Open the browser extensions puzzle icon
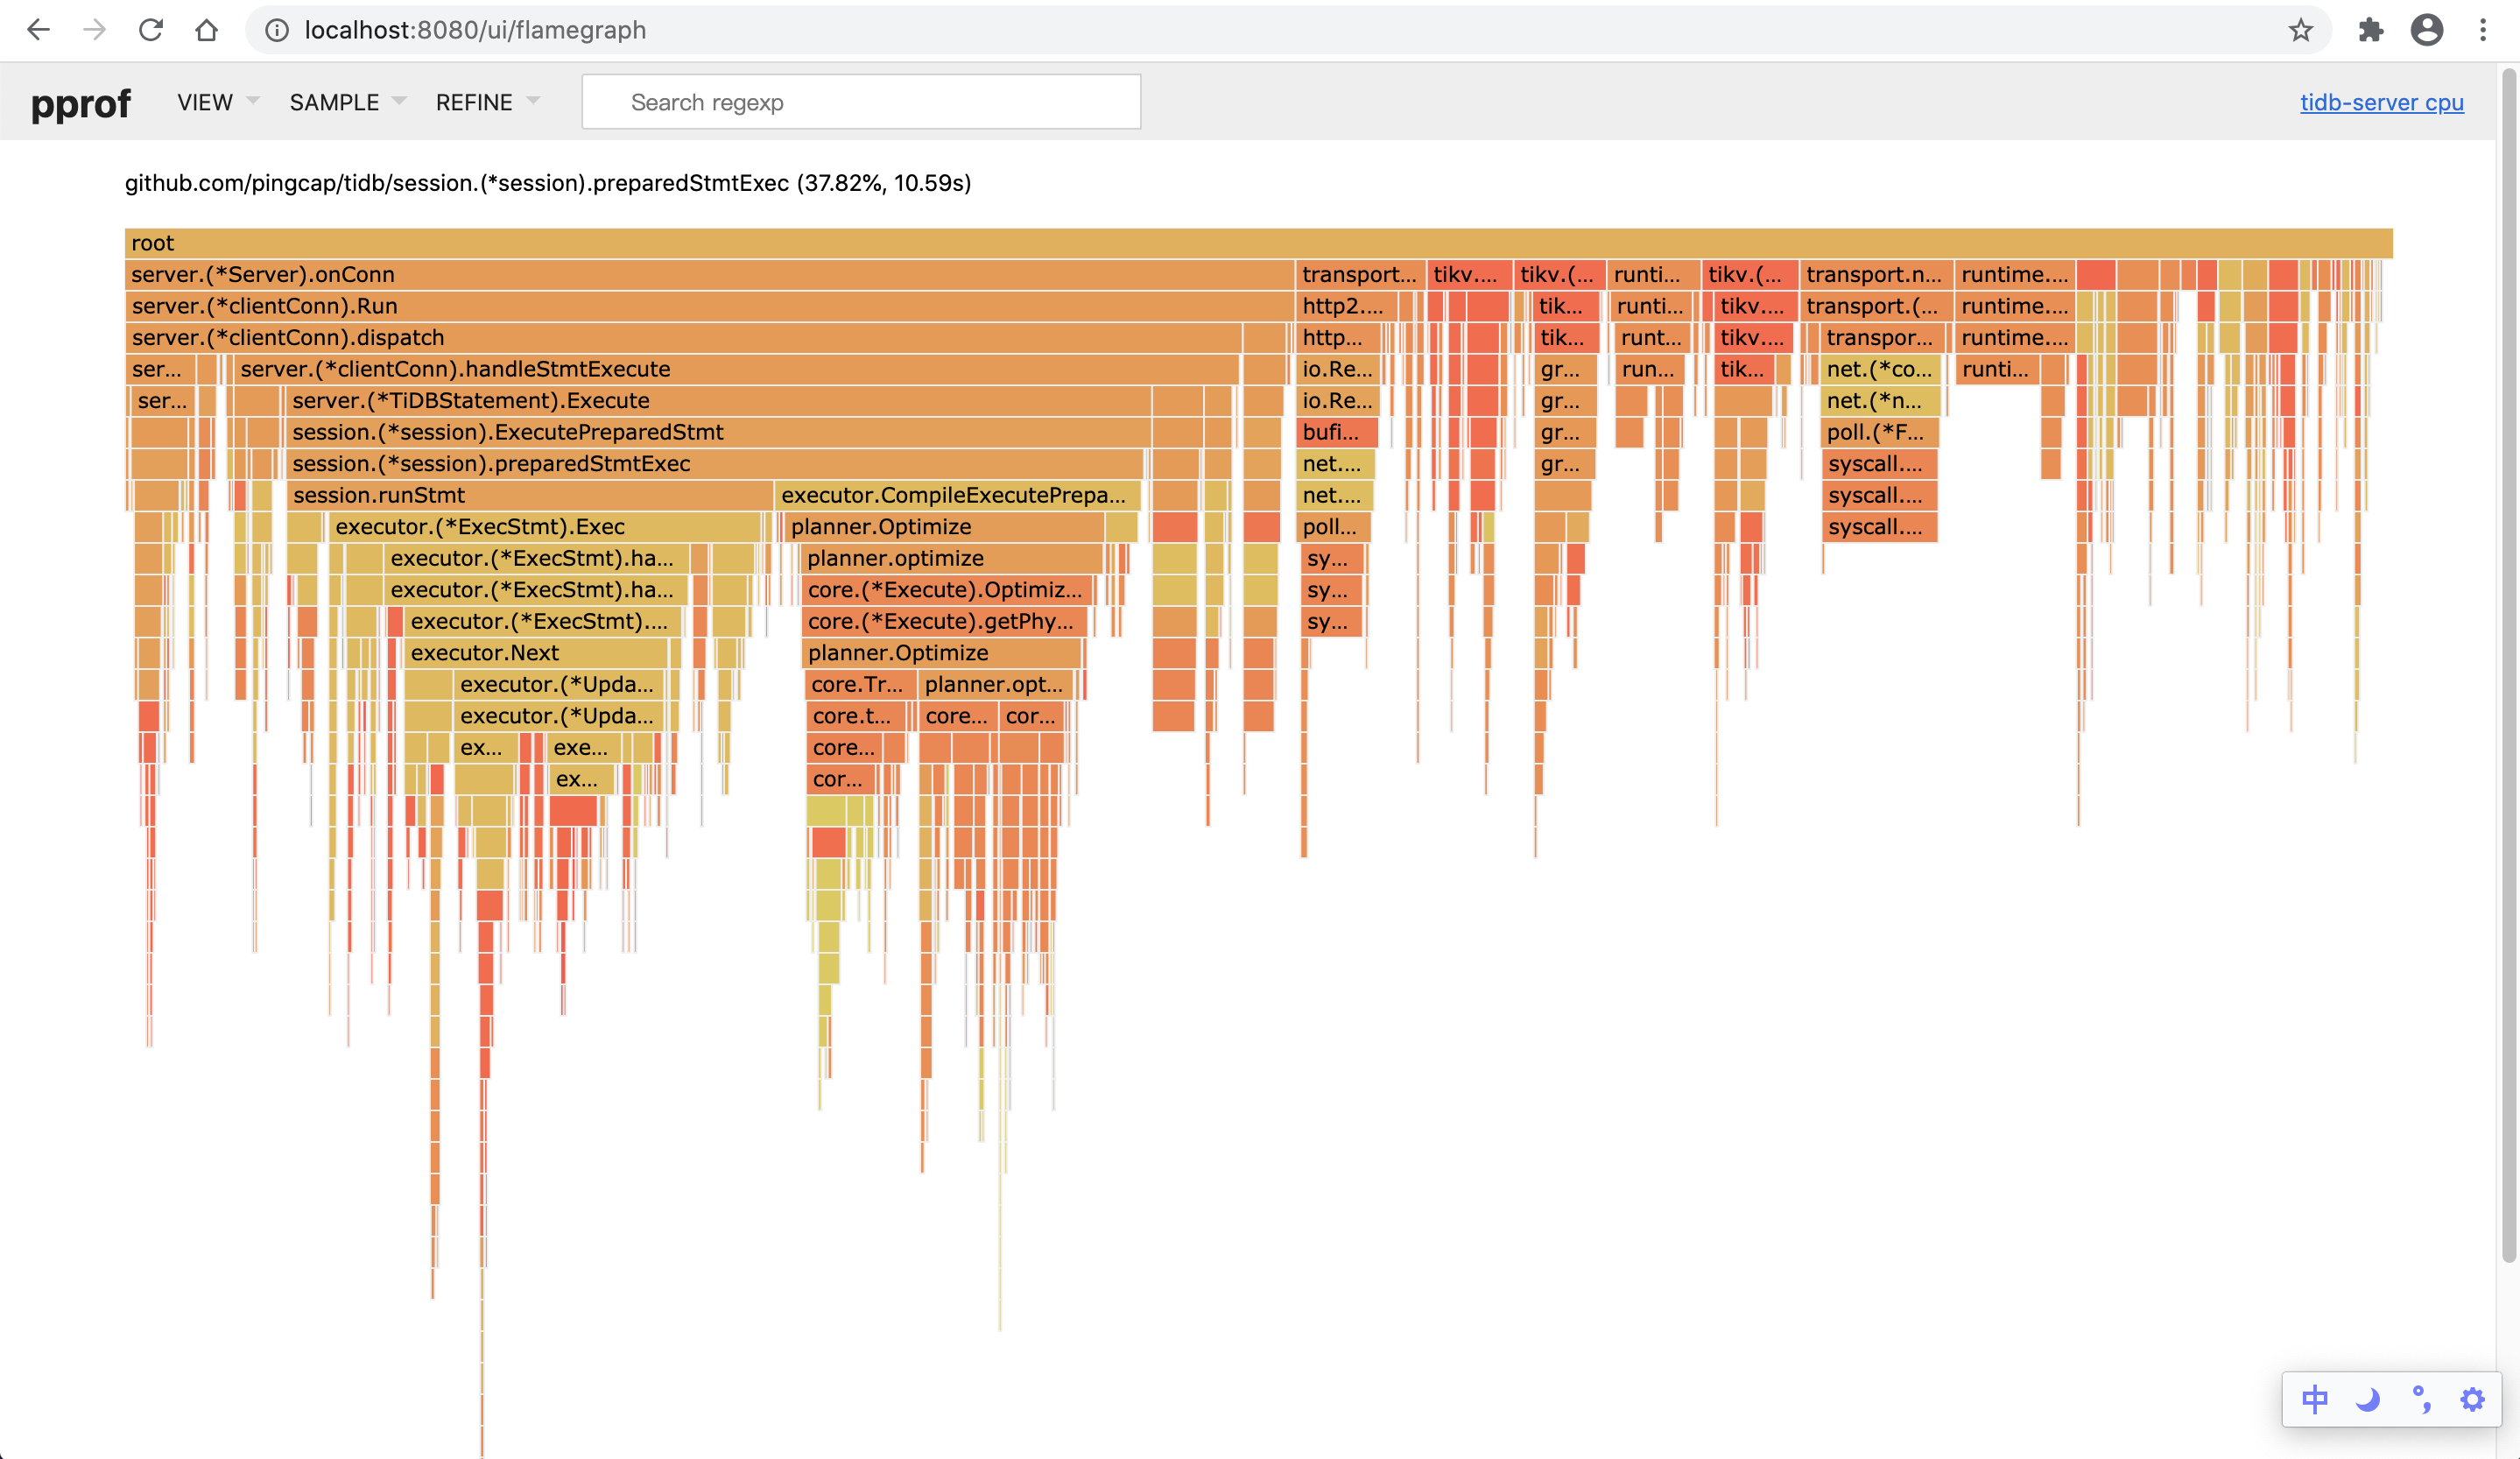 (x=2371, y=30)
